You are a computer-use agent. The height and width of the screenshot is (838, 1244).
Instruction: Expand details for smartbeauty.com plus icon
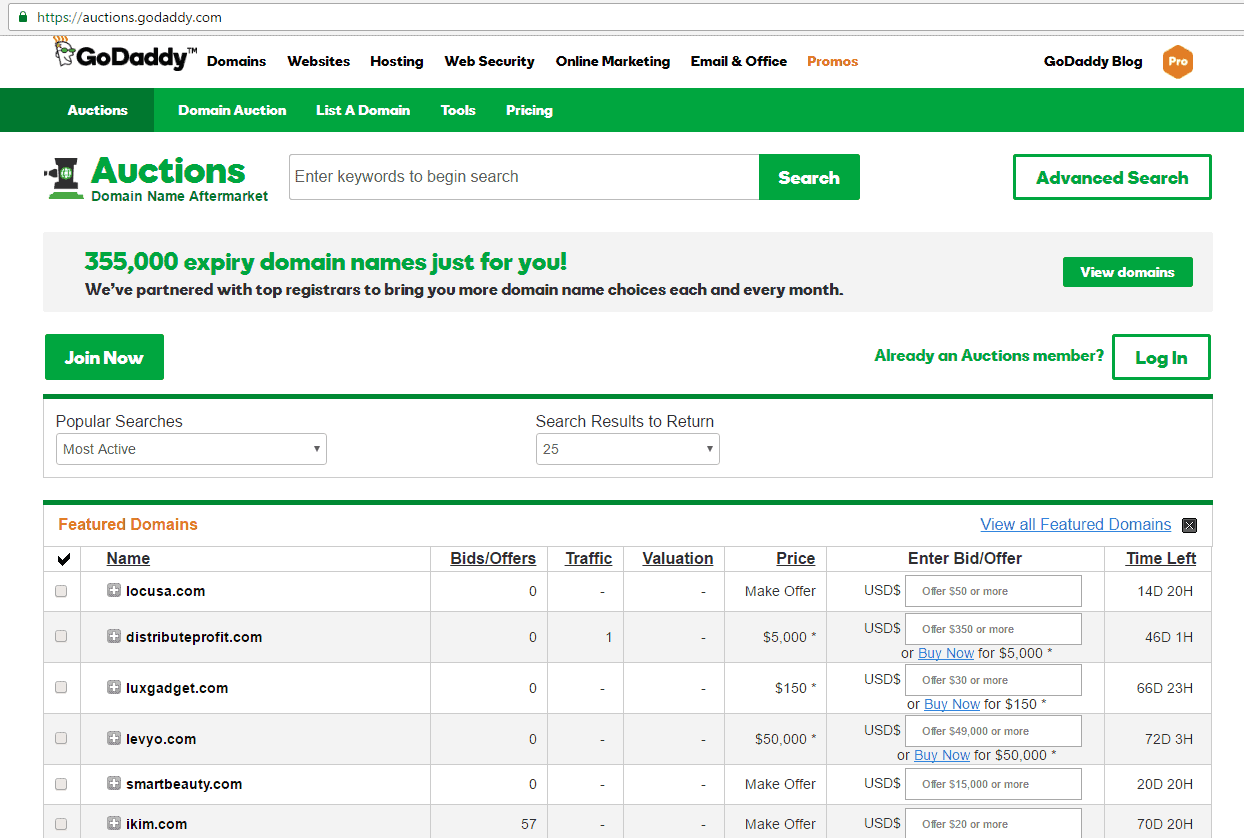pyautogui.click(x=114, y=783)
